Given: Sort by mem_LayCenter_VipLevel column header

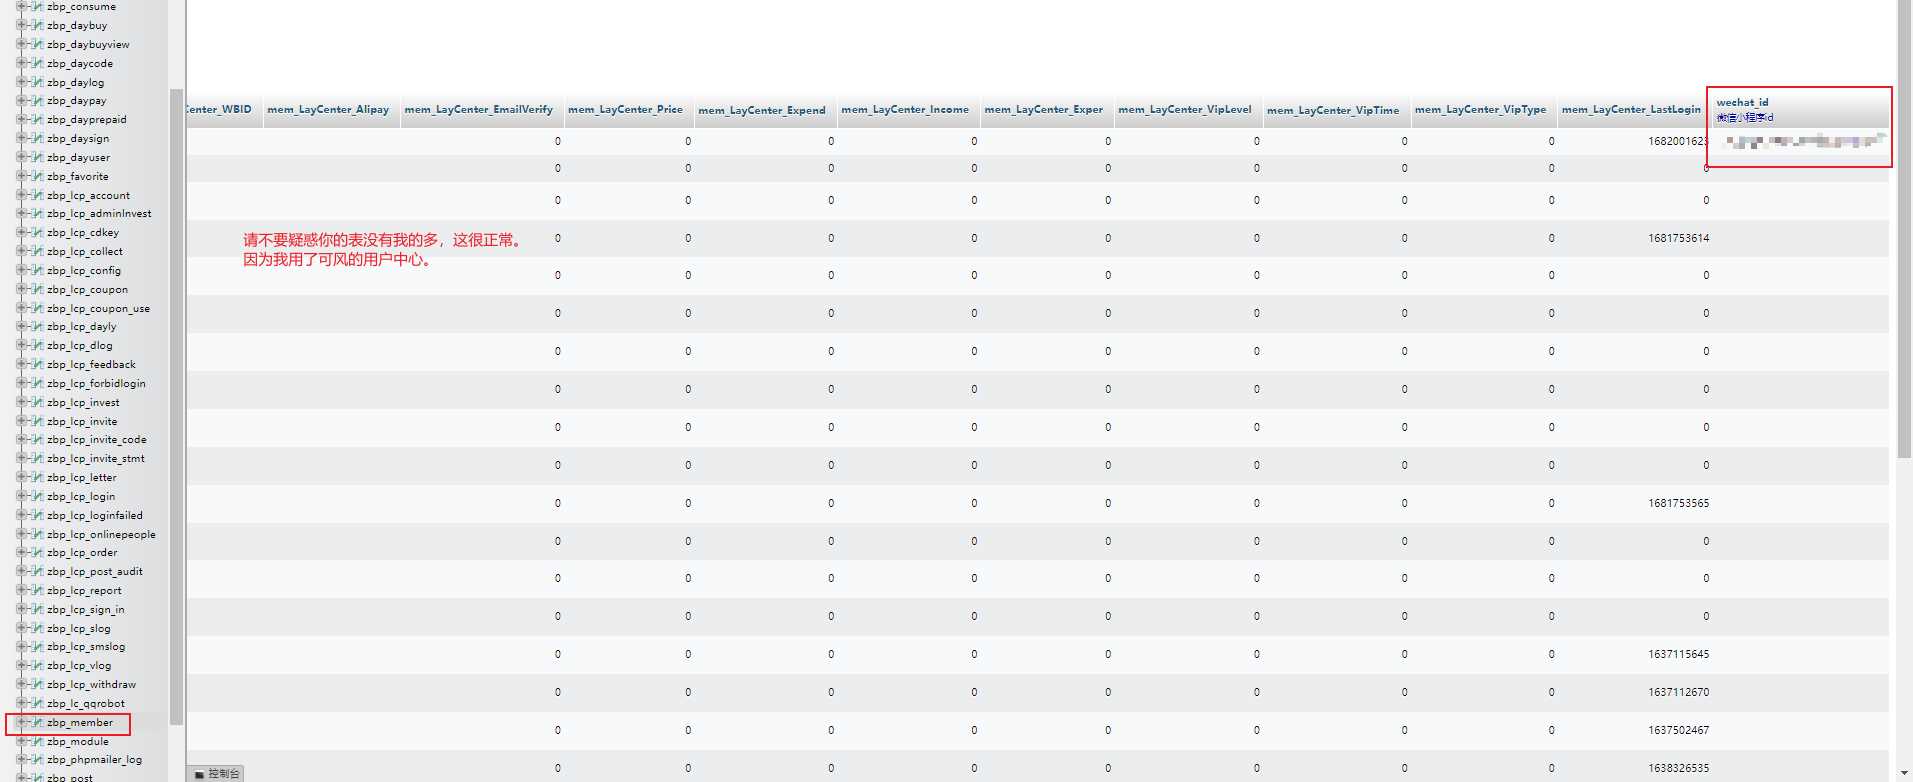Looking at the screenshot, I should coord(1184,110).
